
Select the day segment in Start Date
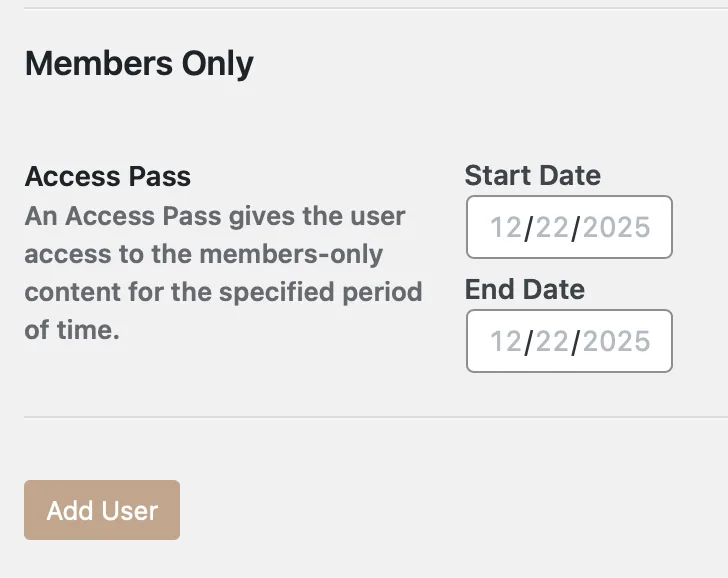click(552, 227)
